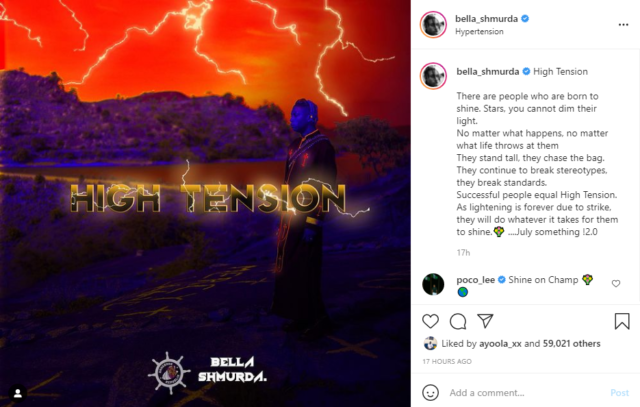Like the post with the heart icon
Screen dimensions: 640x407
(430, 321)
